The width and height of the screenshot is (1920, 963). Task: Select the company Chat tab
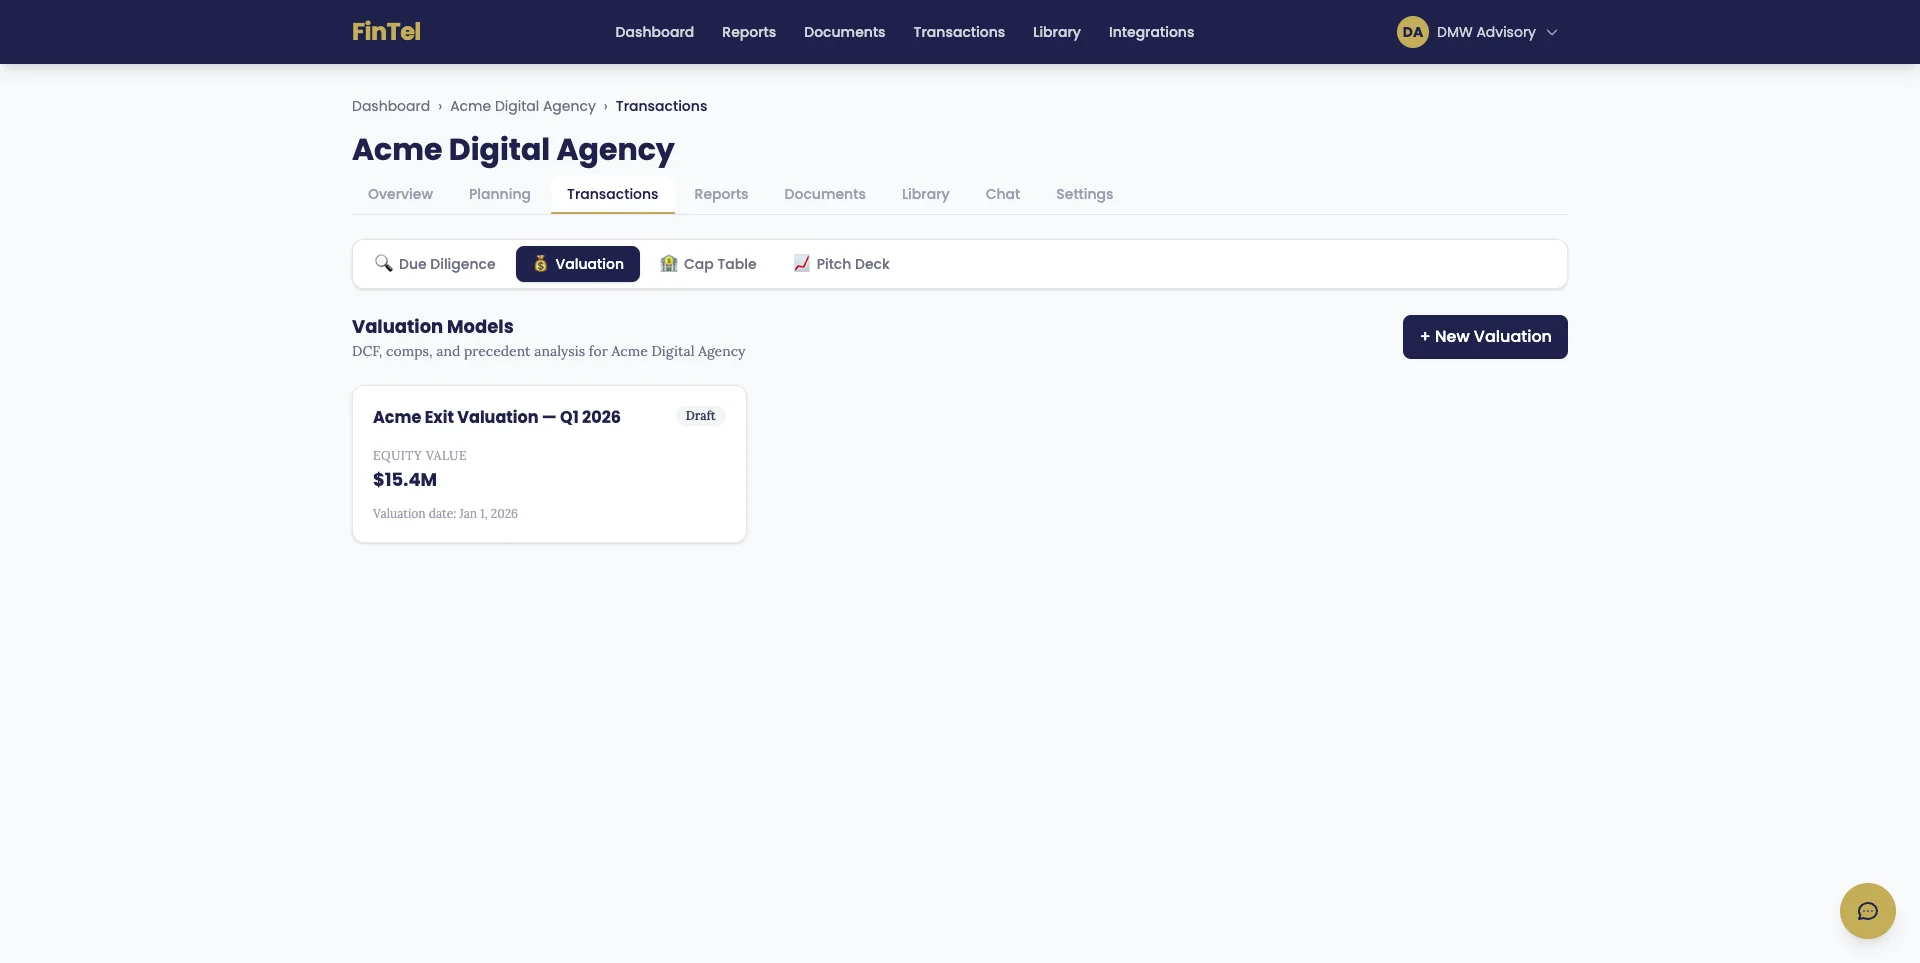(1002, 194)
